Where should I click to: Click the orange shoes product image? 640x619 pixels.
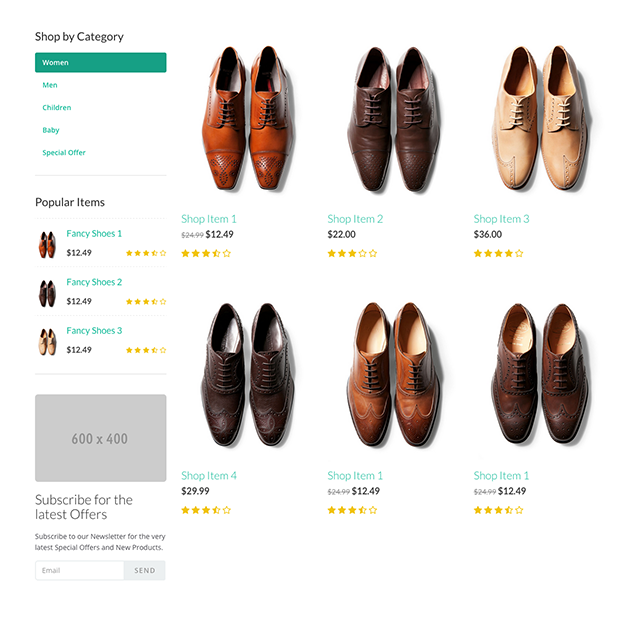click(248, 118)
